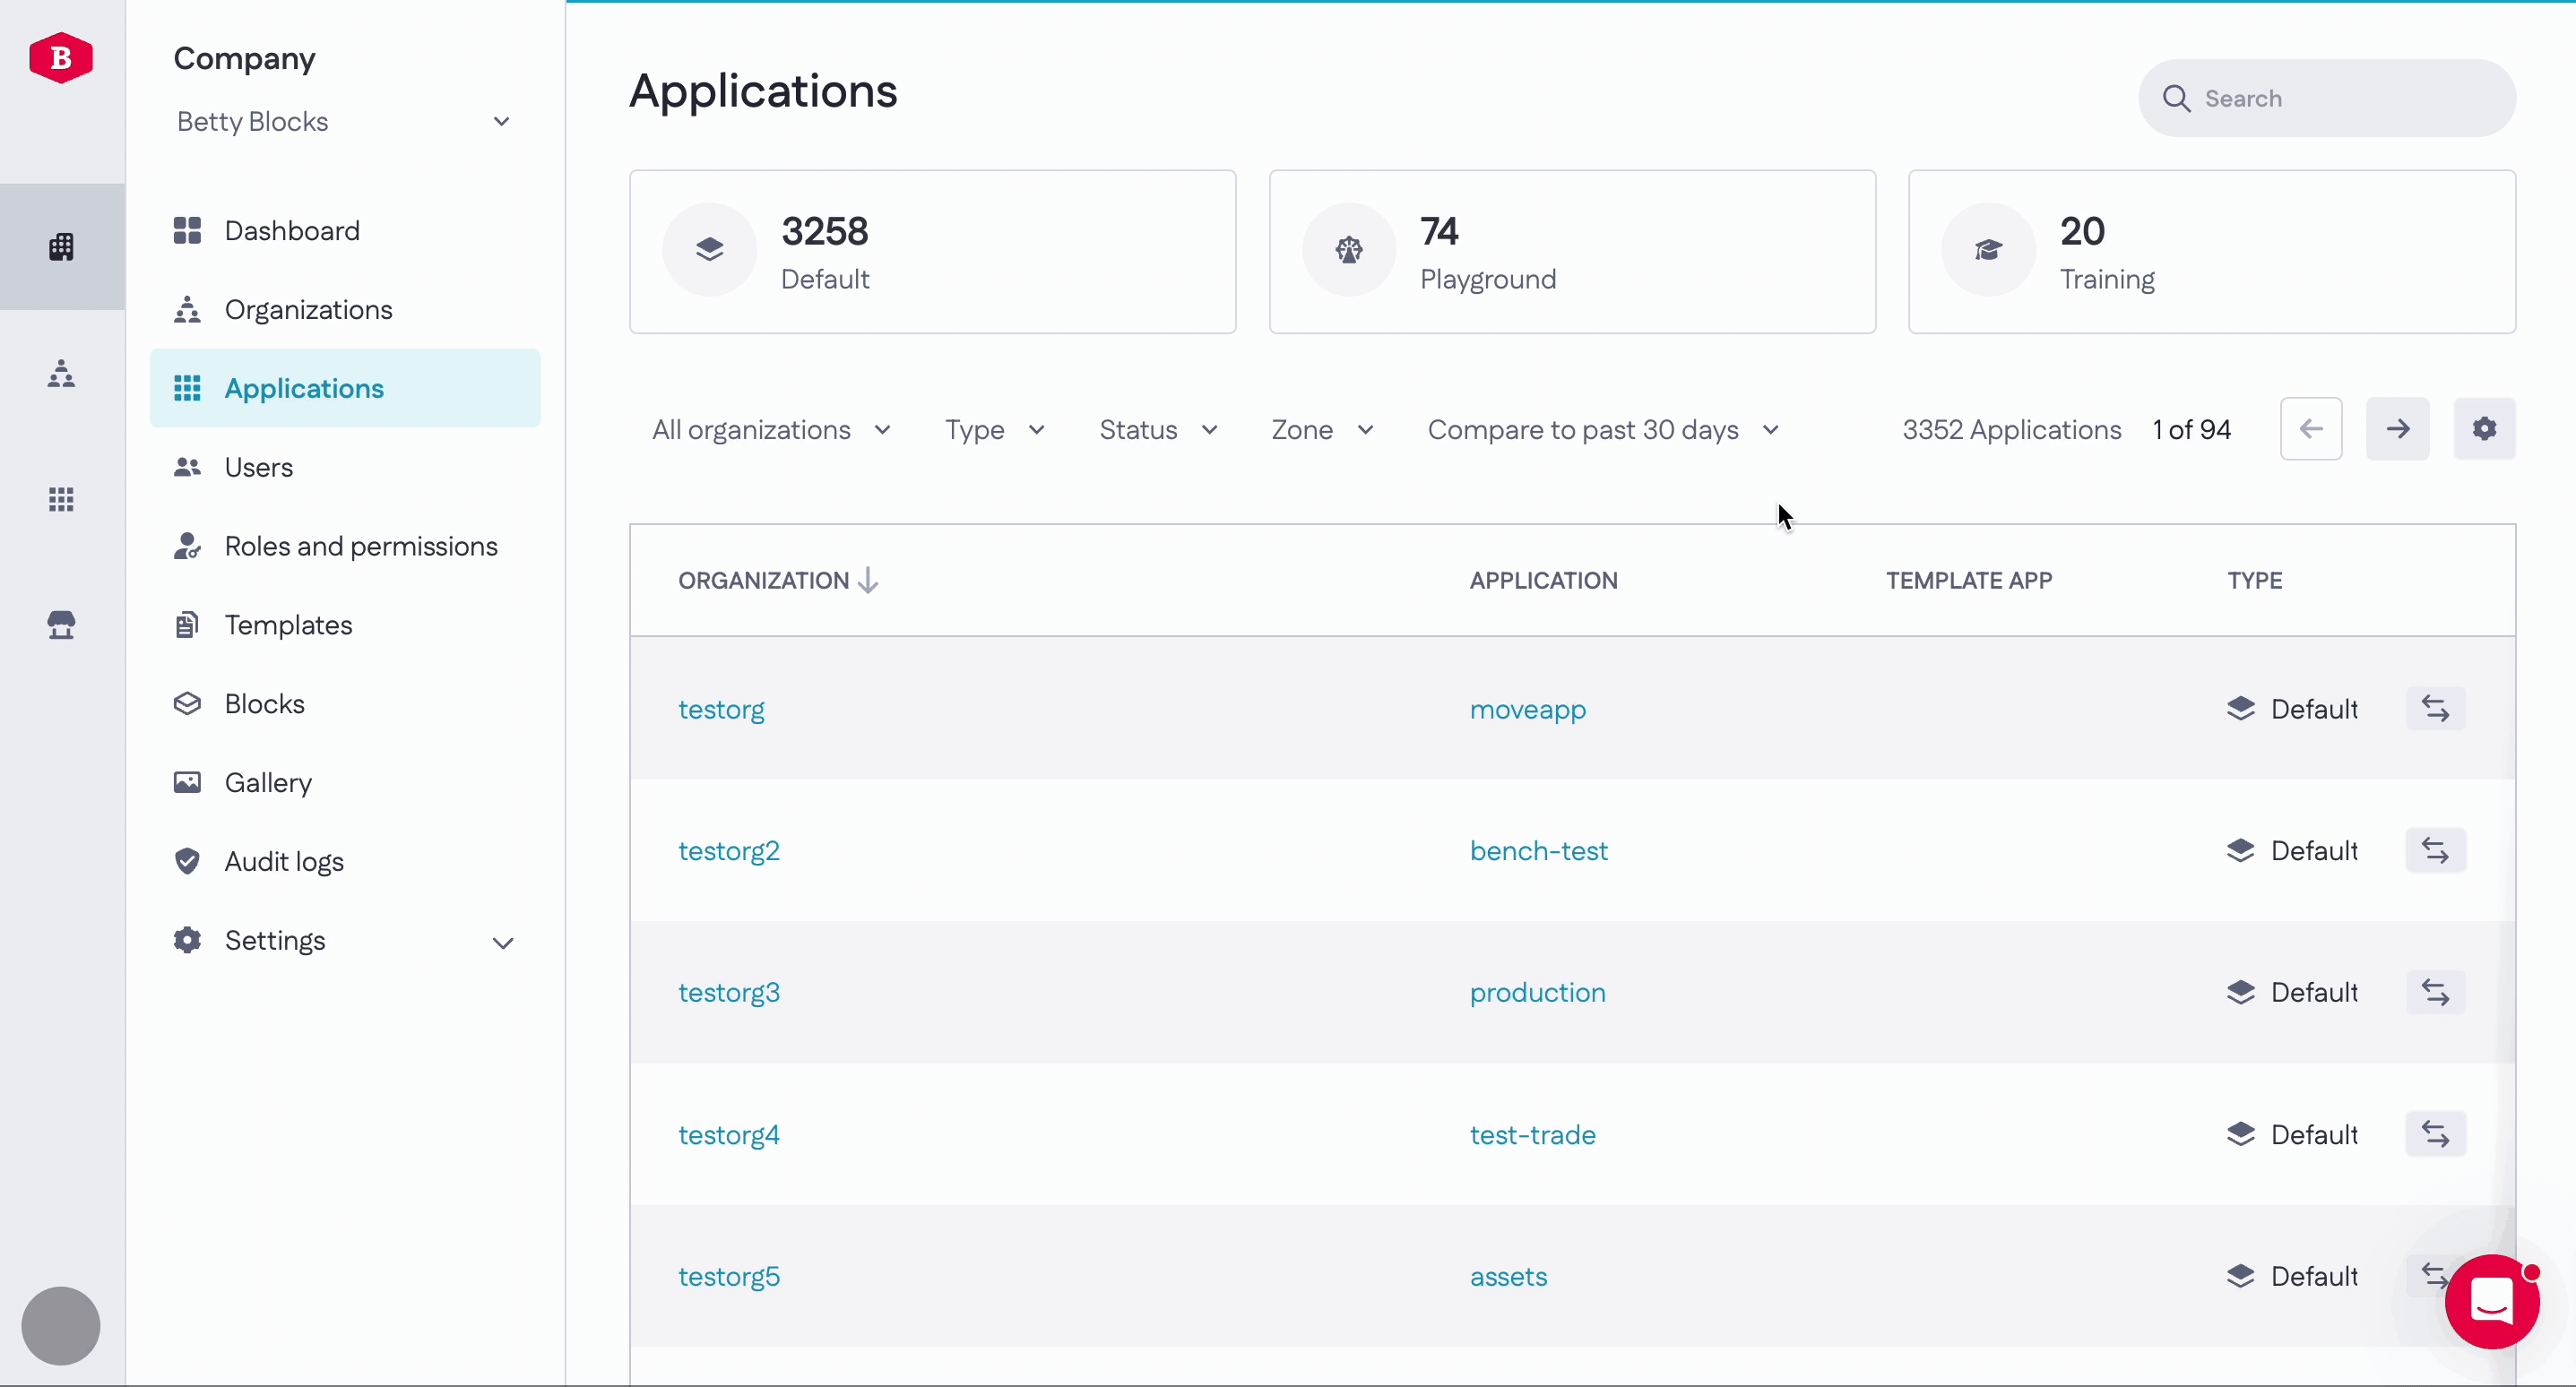This screenshot has width=2576, height=1387.
Task: Open the testorg5 organization link
Action: pyautogui.click(x=729, y=1277)
